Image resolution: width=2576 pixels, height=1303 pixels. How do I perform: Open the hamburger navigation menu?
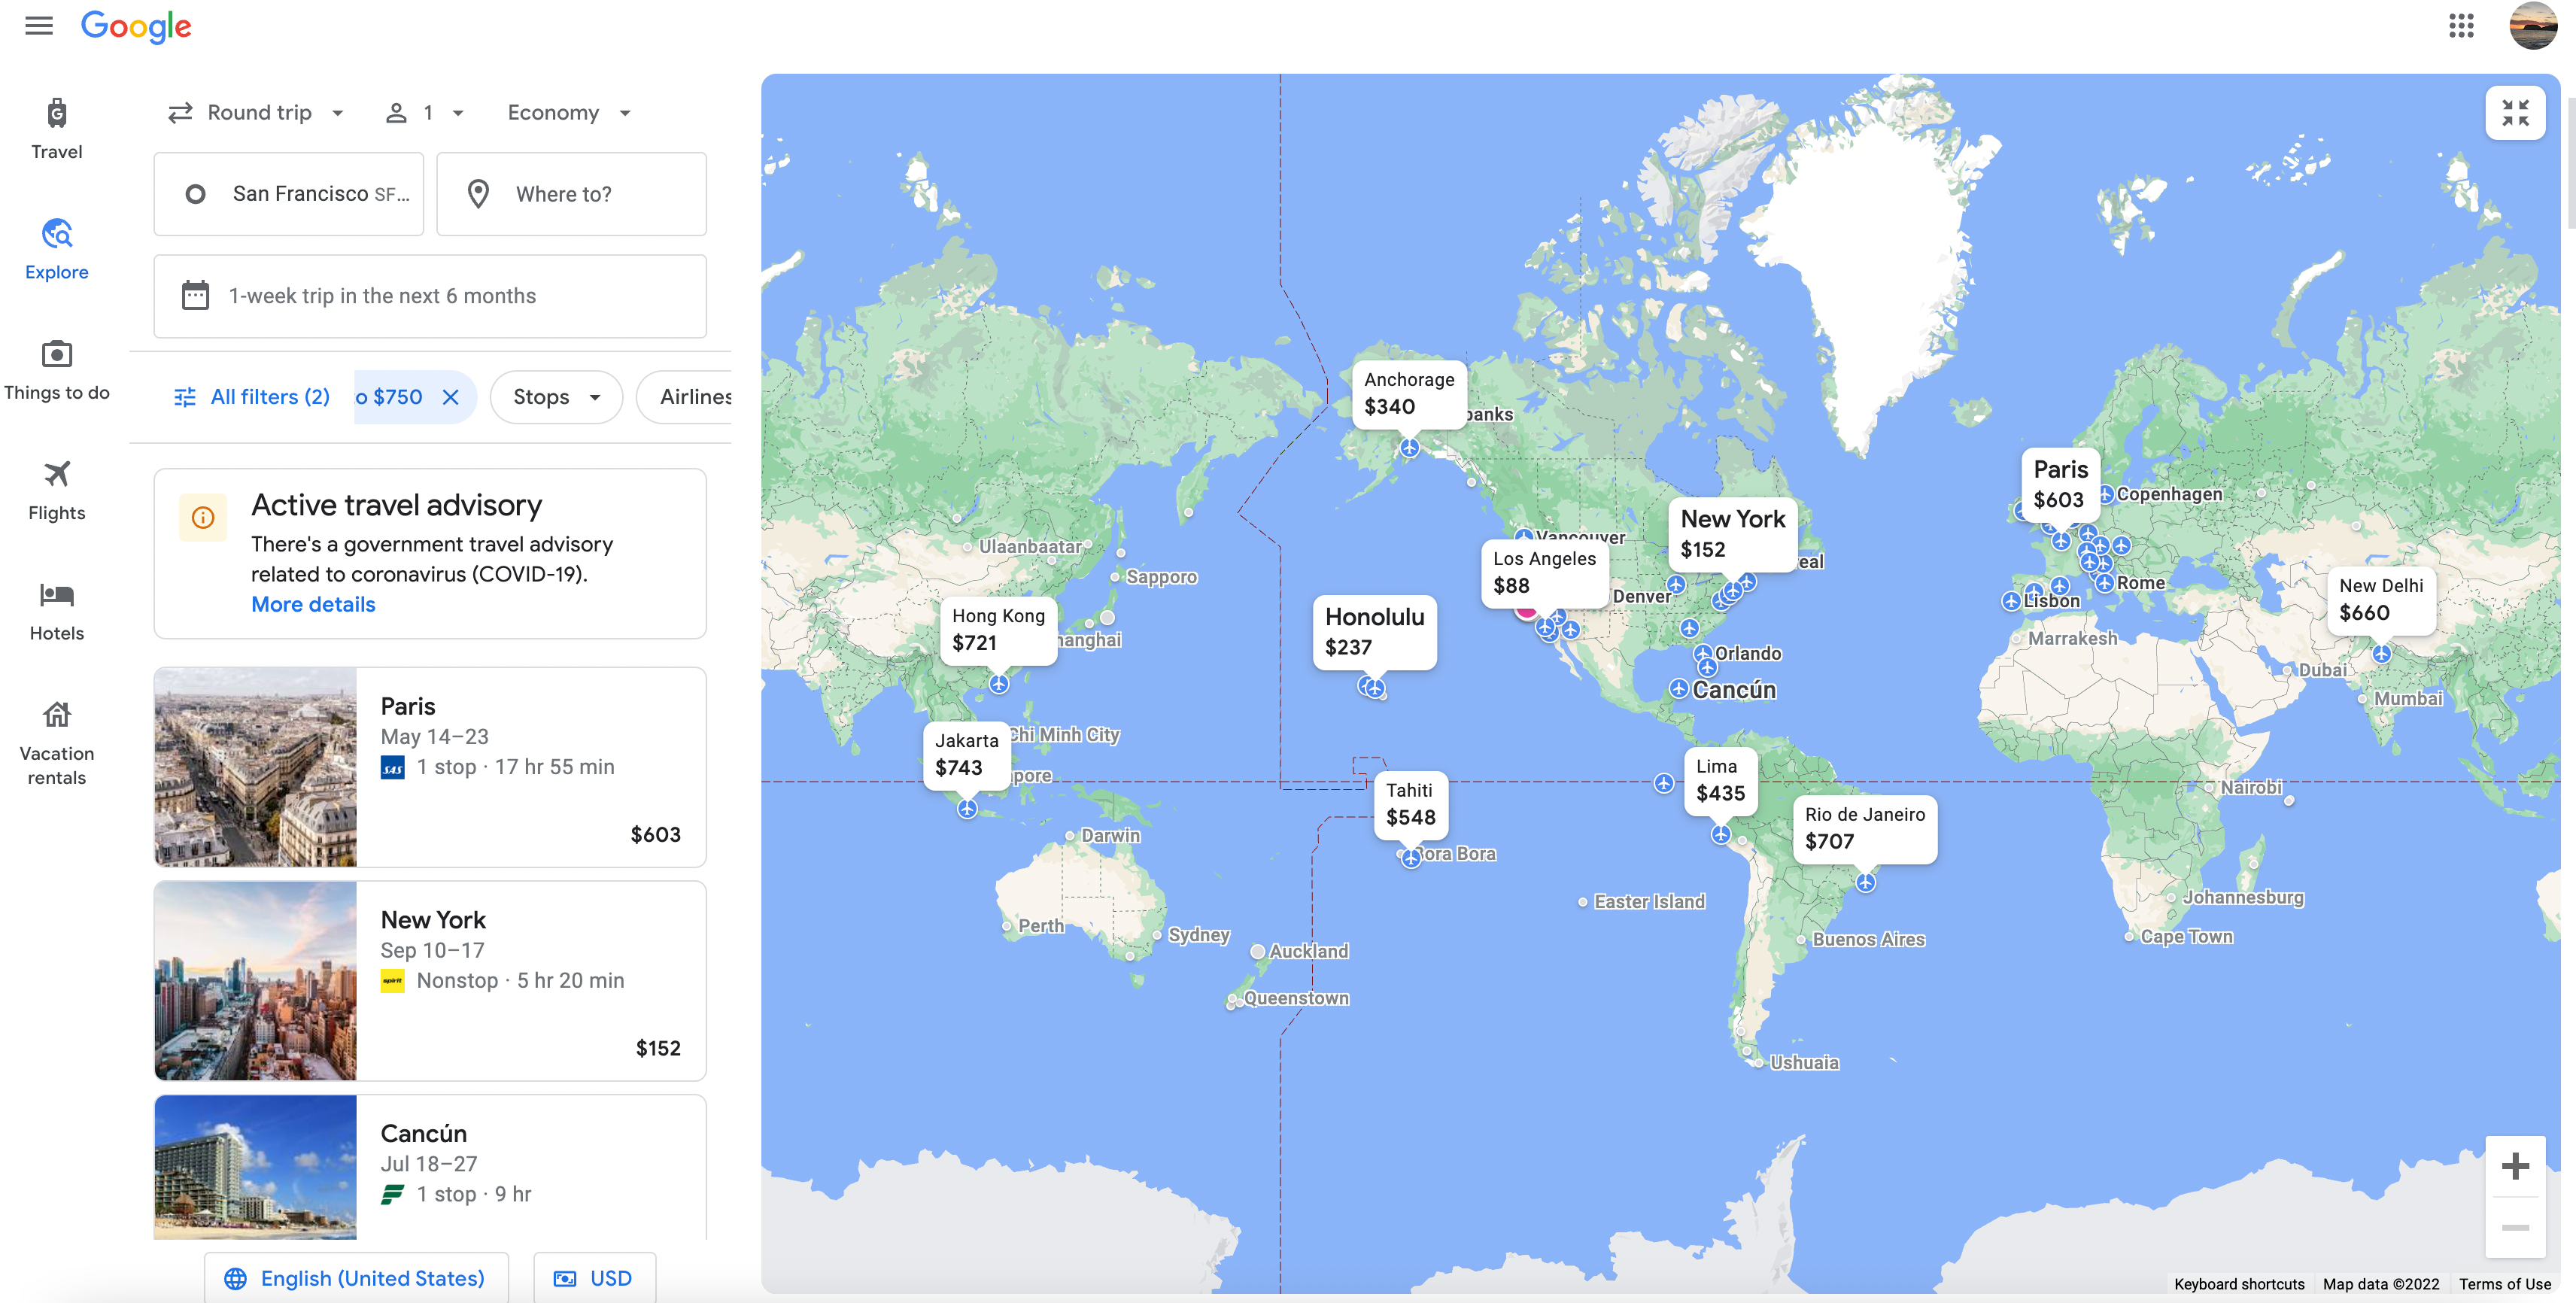38,26
